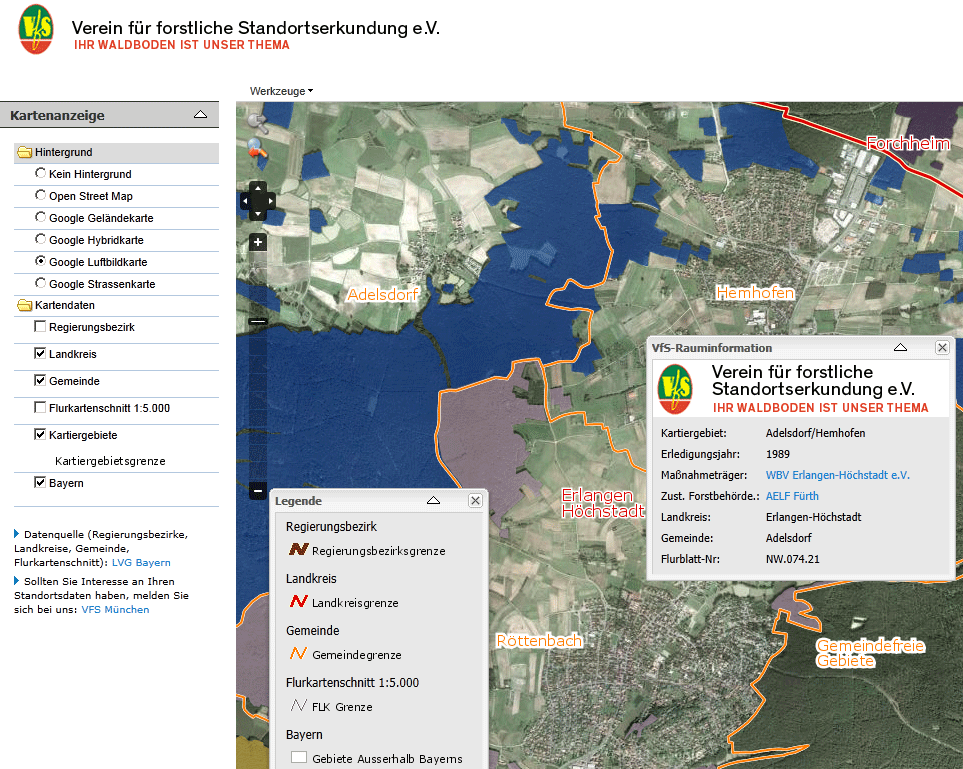Toggle the Gemeinde layer checkbox
Image resolution: width=963 pixels, height=769 pixels.
40,380
